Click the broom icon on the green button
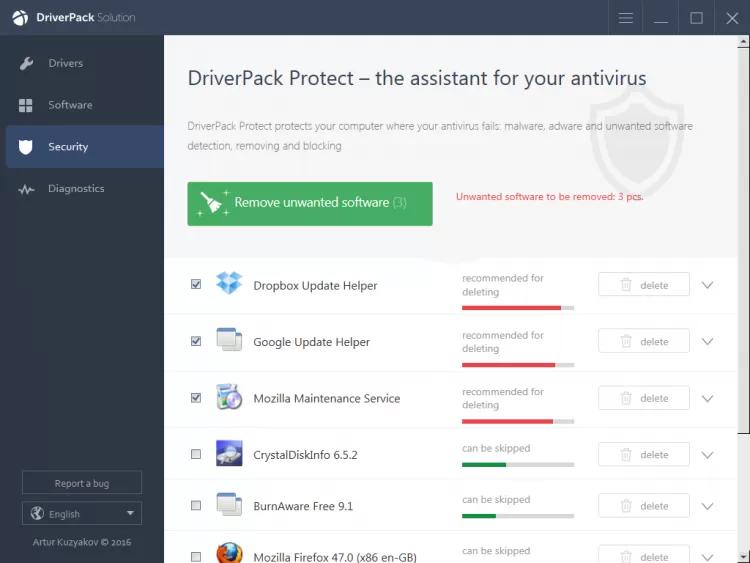Viewport: 750px width, 563px height. pos(211,203)
